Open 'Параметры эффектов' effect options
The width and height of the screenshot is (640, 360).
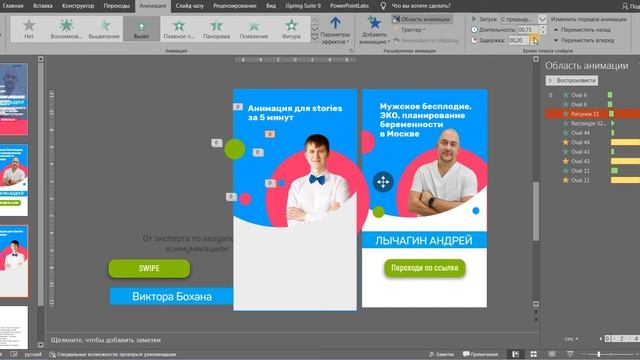click(x=335, y=31)
